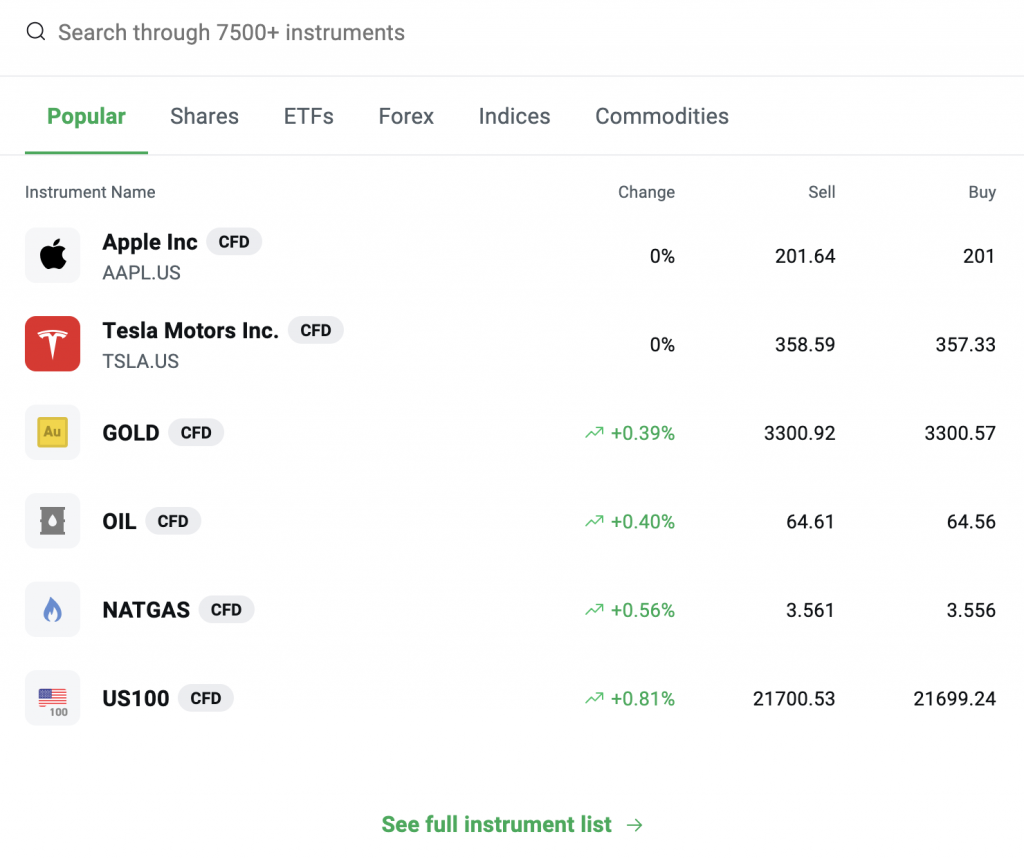Click the CFD badge next to GOLD
This screenshot has height=859, width=1024.
point(196,432)
